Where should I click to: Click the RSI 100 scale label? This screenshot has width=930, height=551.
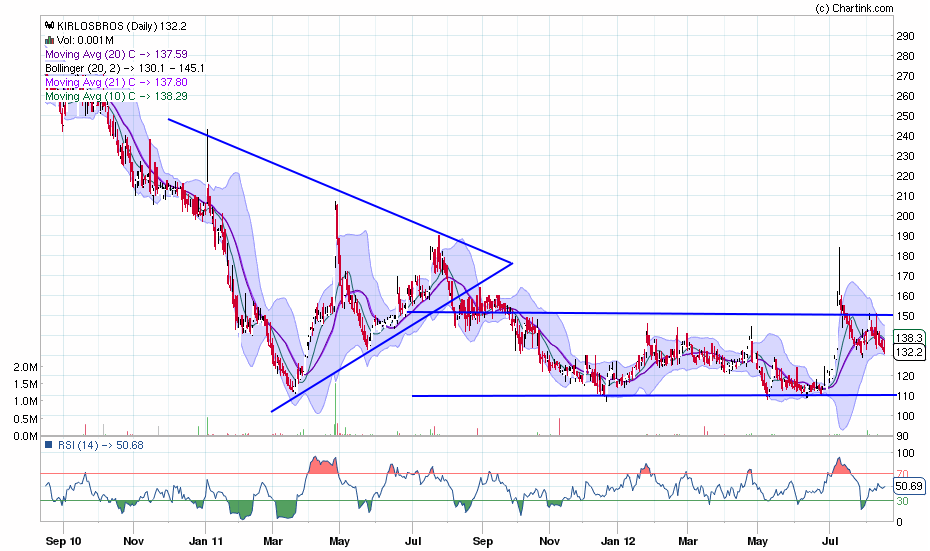[x=905, y=454]
